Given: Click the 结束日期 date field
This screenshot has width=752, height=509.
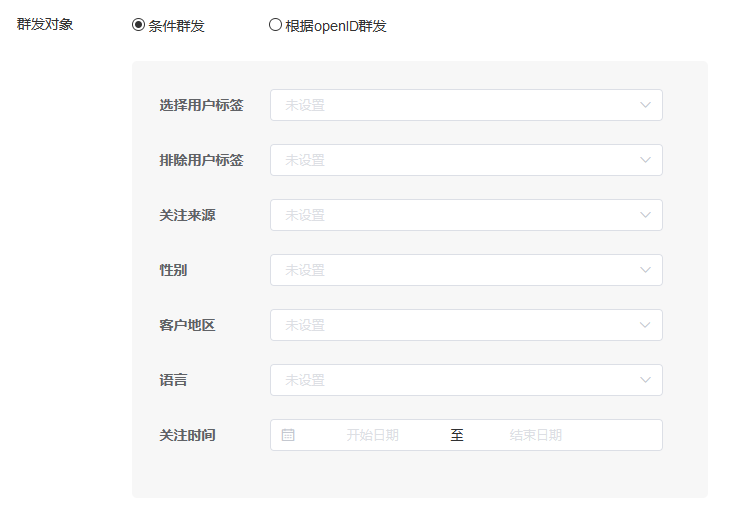Looking at the screenshot, I should [x=536, y=435].
